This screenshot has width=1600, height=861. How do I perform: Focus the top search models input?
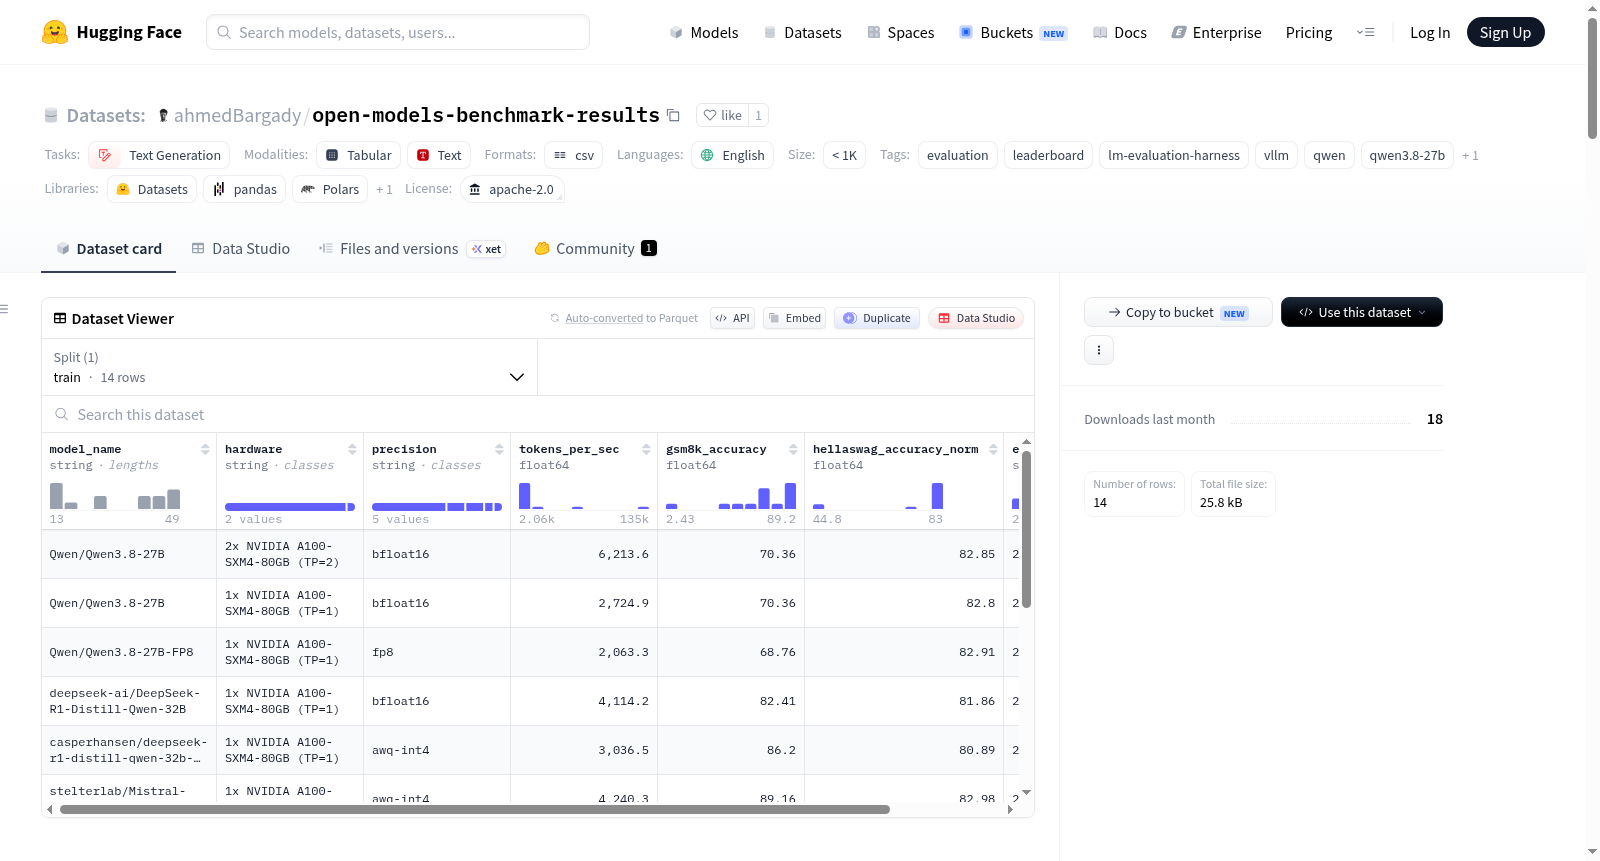point(398,32)
